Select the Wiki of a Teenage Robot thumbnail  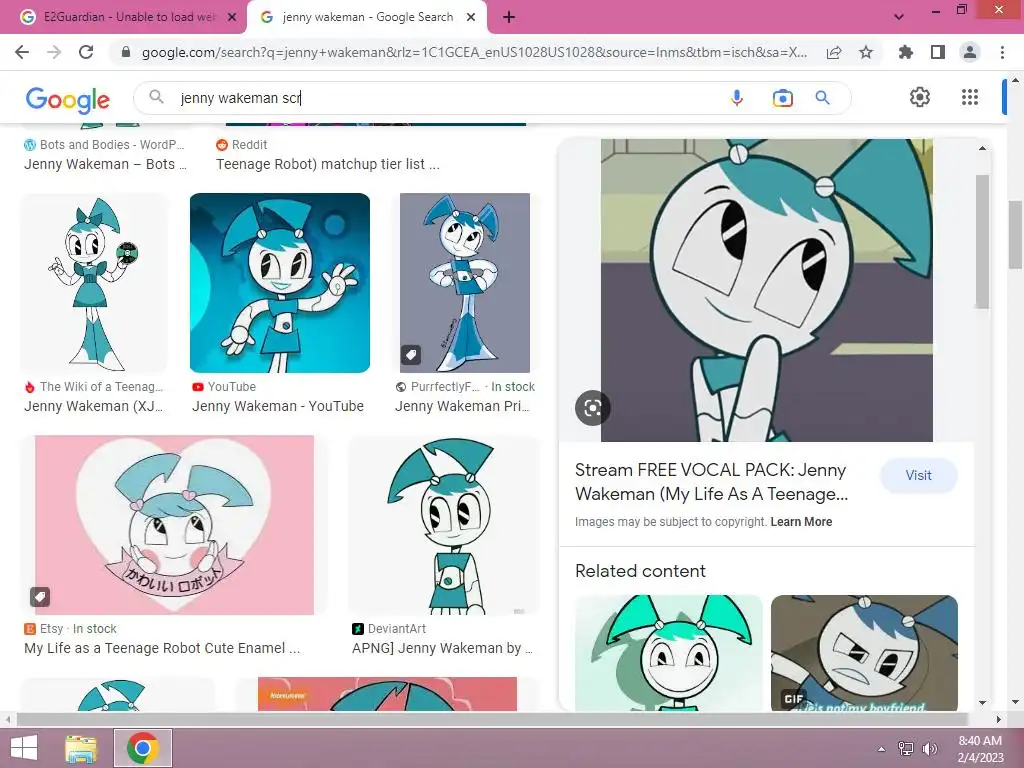point(93,283)
